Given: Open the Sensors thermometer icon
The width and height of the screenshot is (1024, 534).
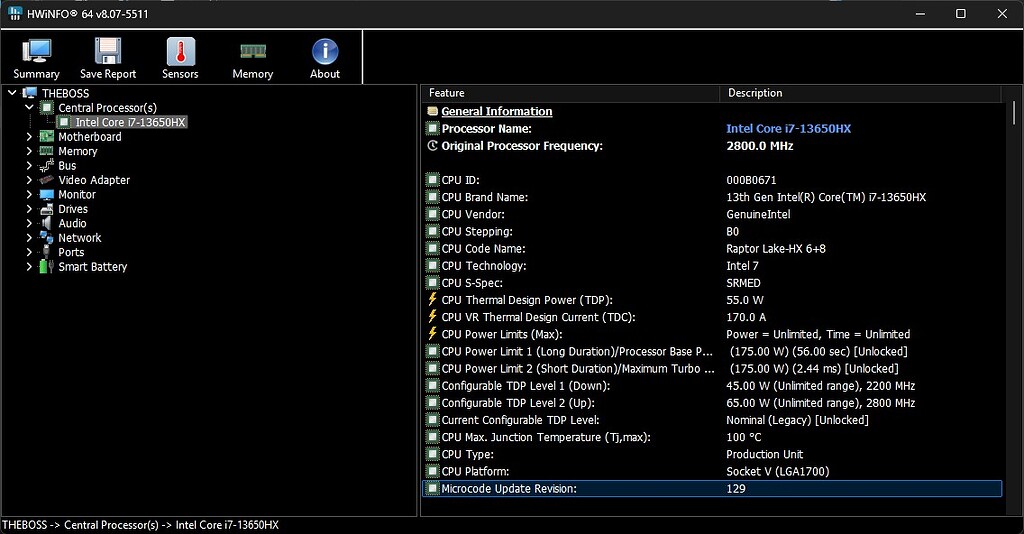Looking at the screenshot, I should (180, 52).
